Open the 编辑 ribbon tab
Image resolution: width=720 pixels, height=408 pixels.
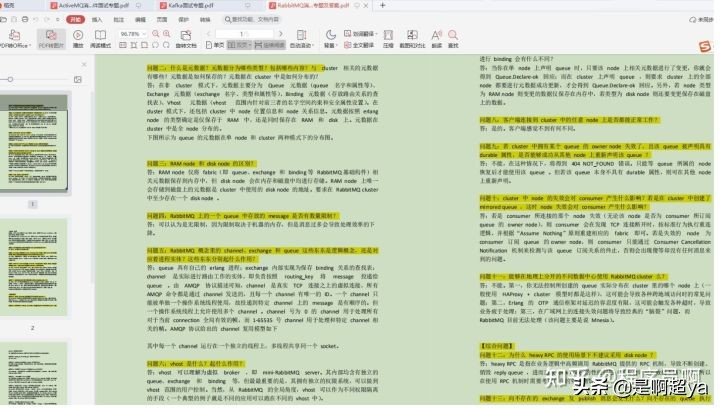(140, 19)
